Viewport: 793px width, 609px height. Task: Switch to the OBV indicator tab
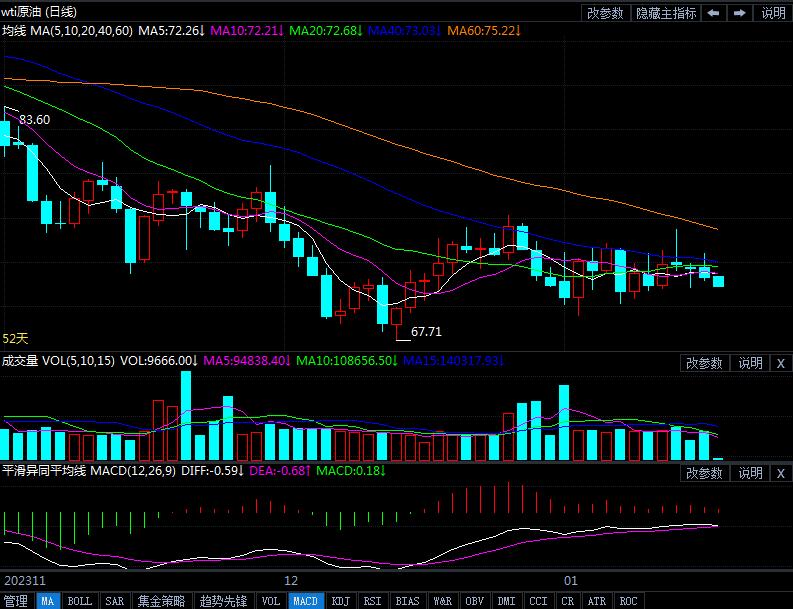pyautogui.click(x=474, y=601)
